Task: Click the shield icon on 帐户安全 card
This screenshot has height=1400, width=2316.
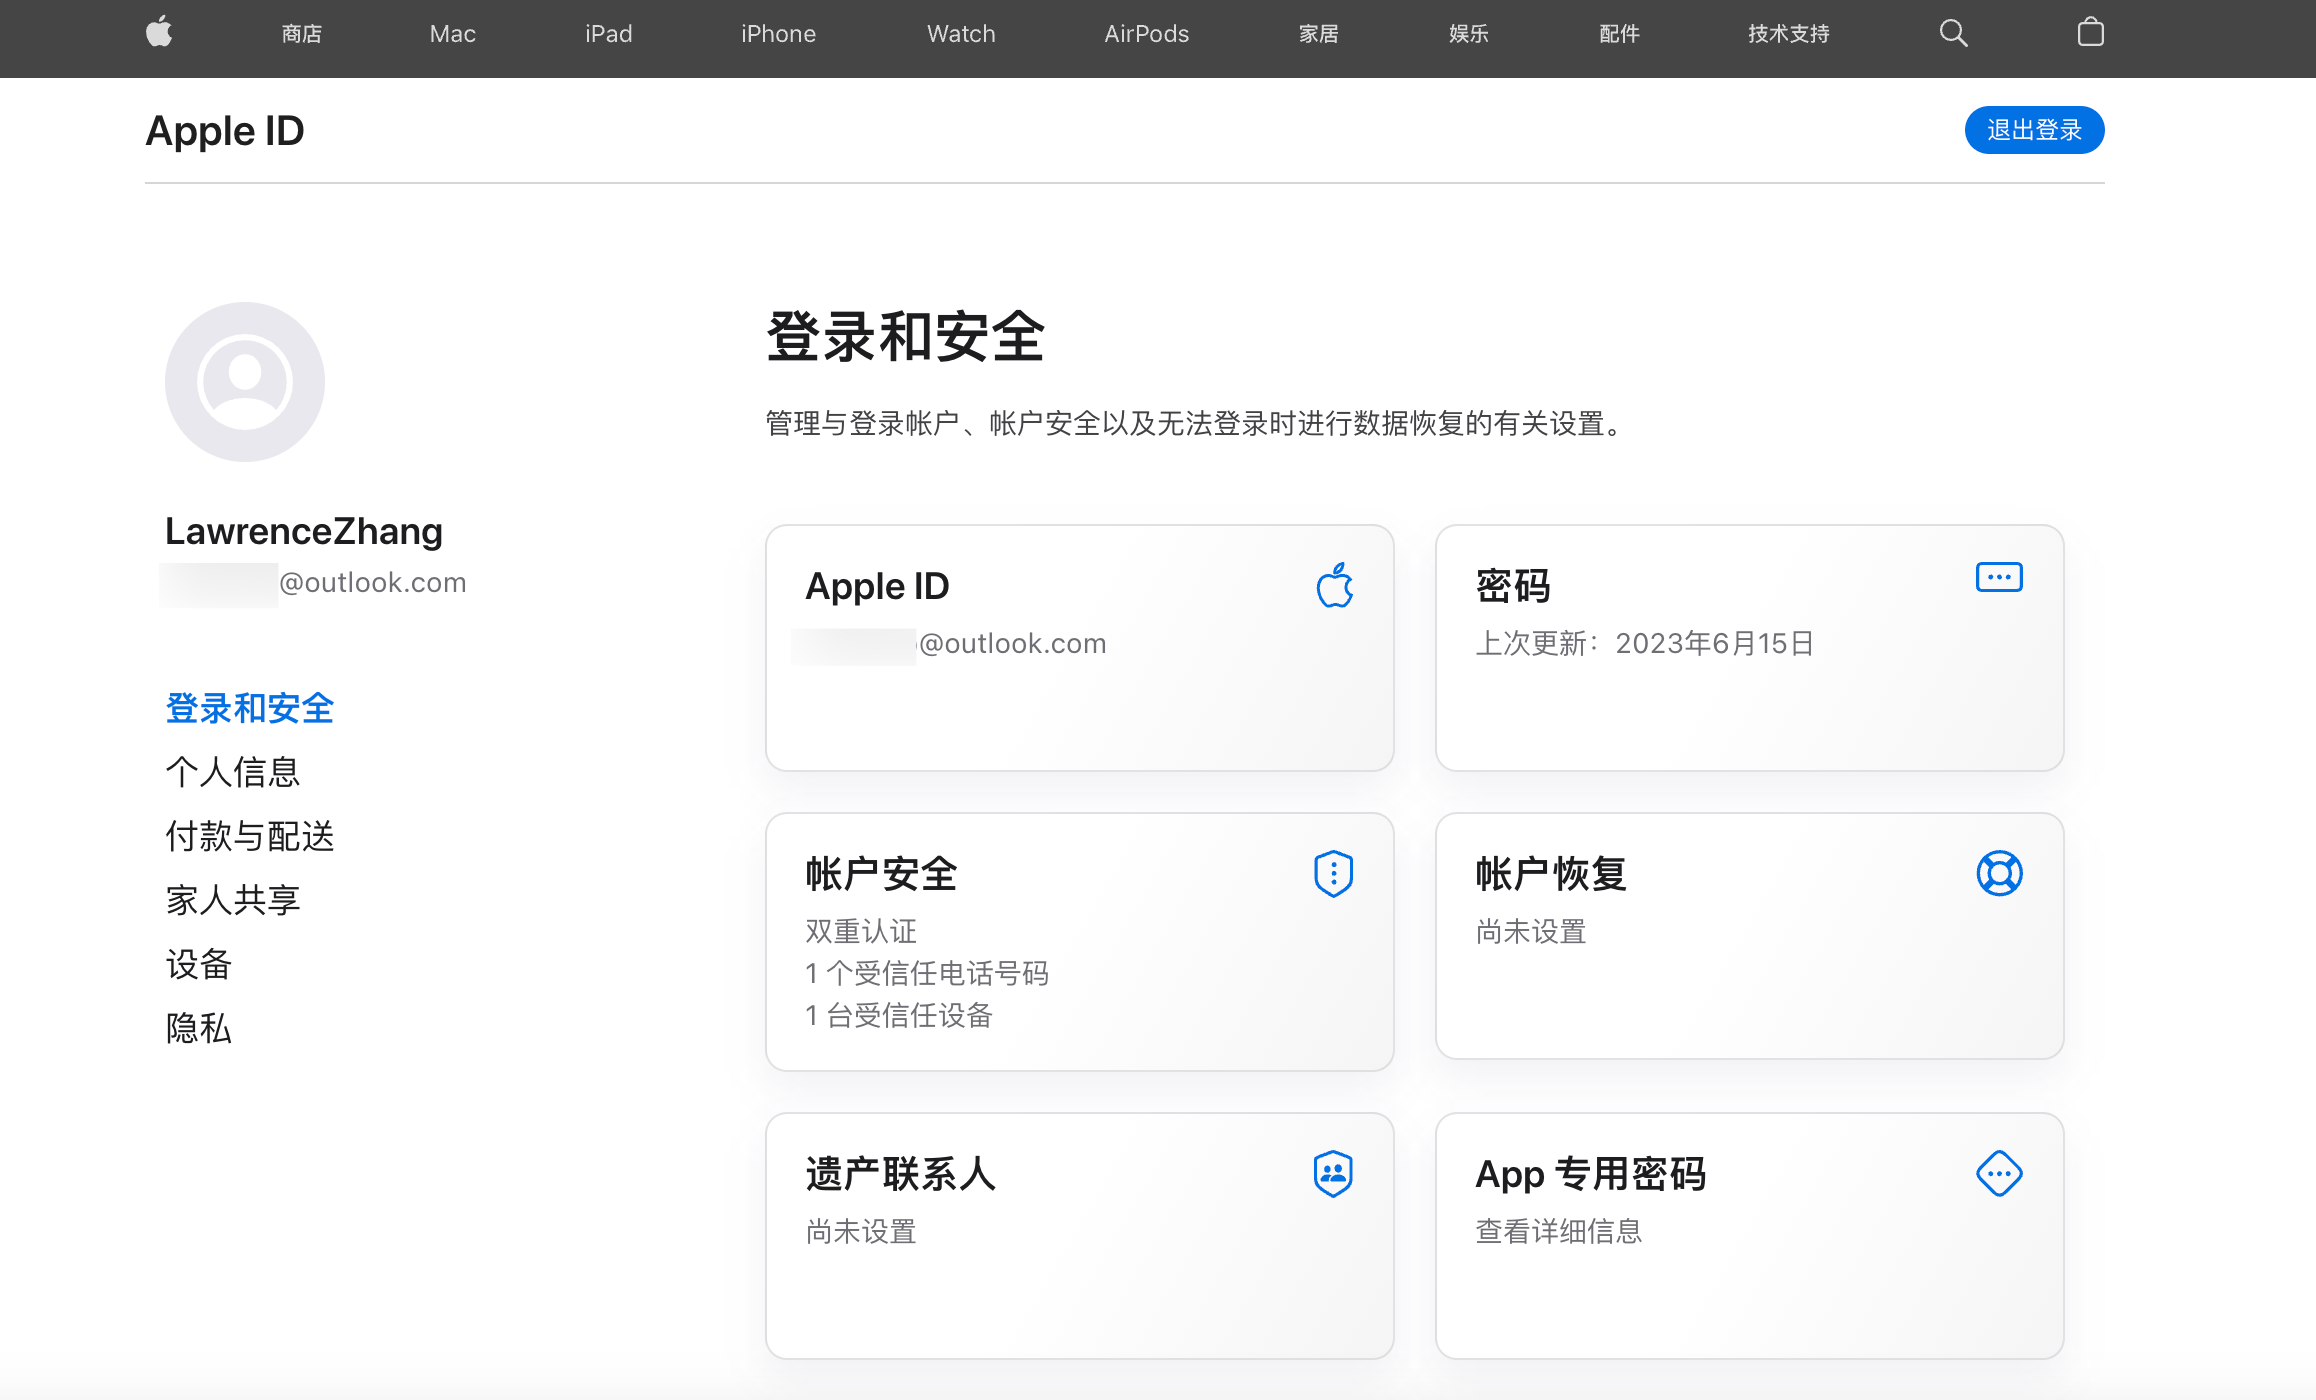Action: [1334, 874]
